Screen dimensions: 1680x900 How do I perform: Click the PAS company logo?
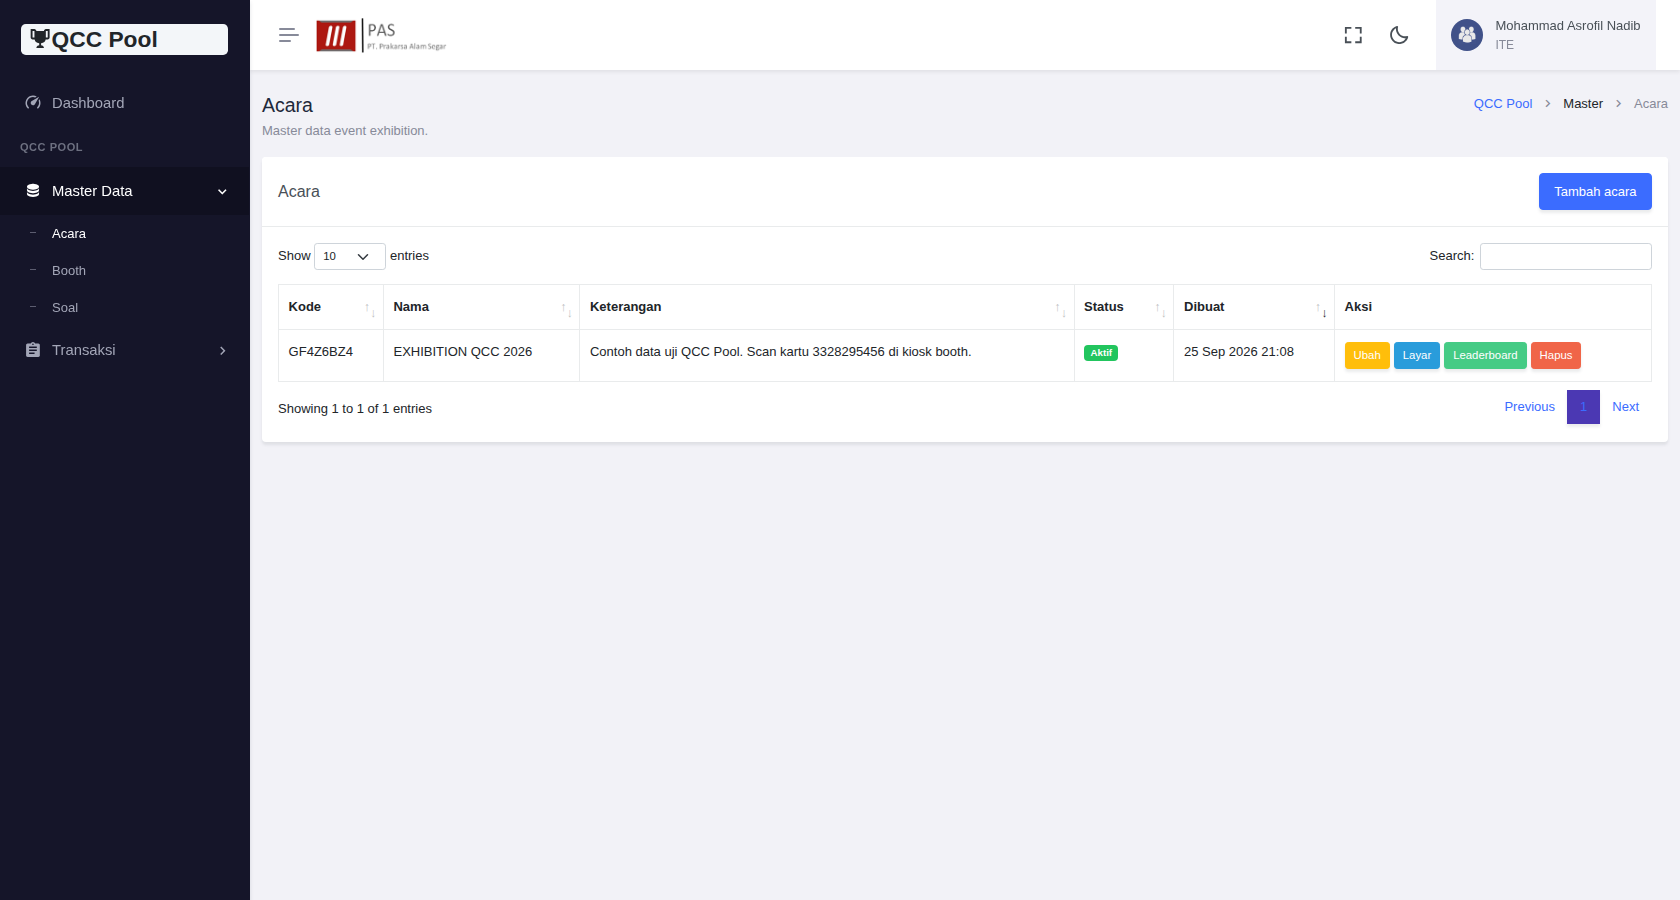point(381,36)
